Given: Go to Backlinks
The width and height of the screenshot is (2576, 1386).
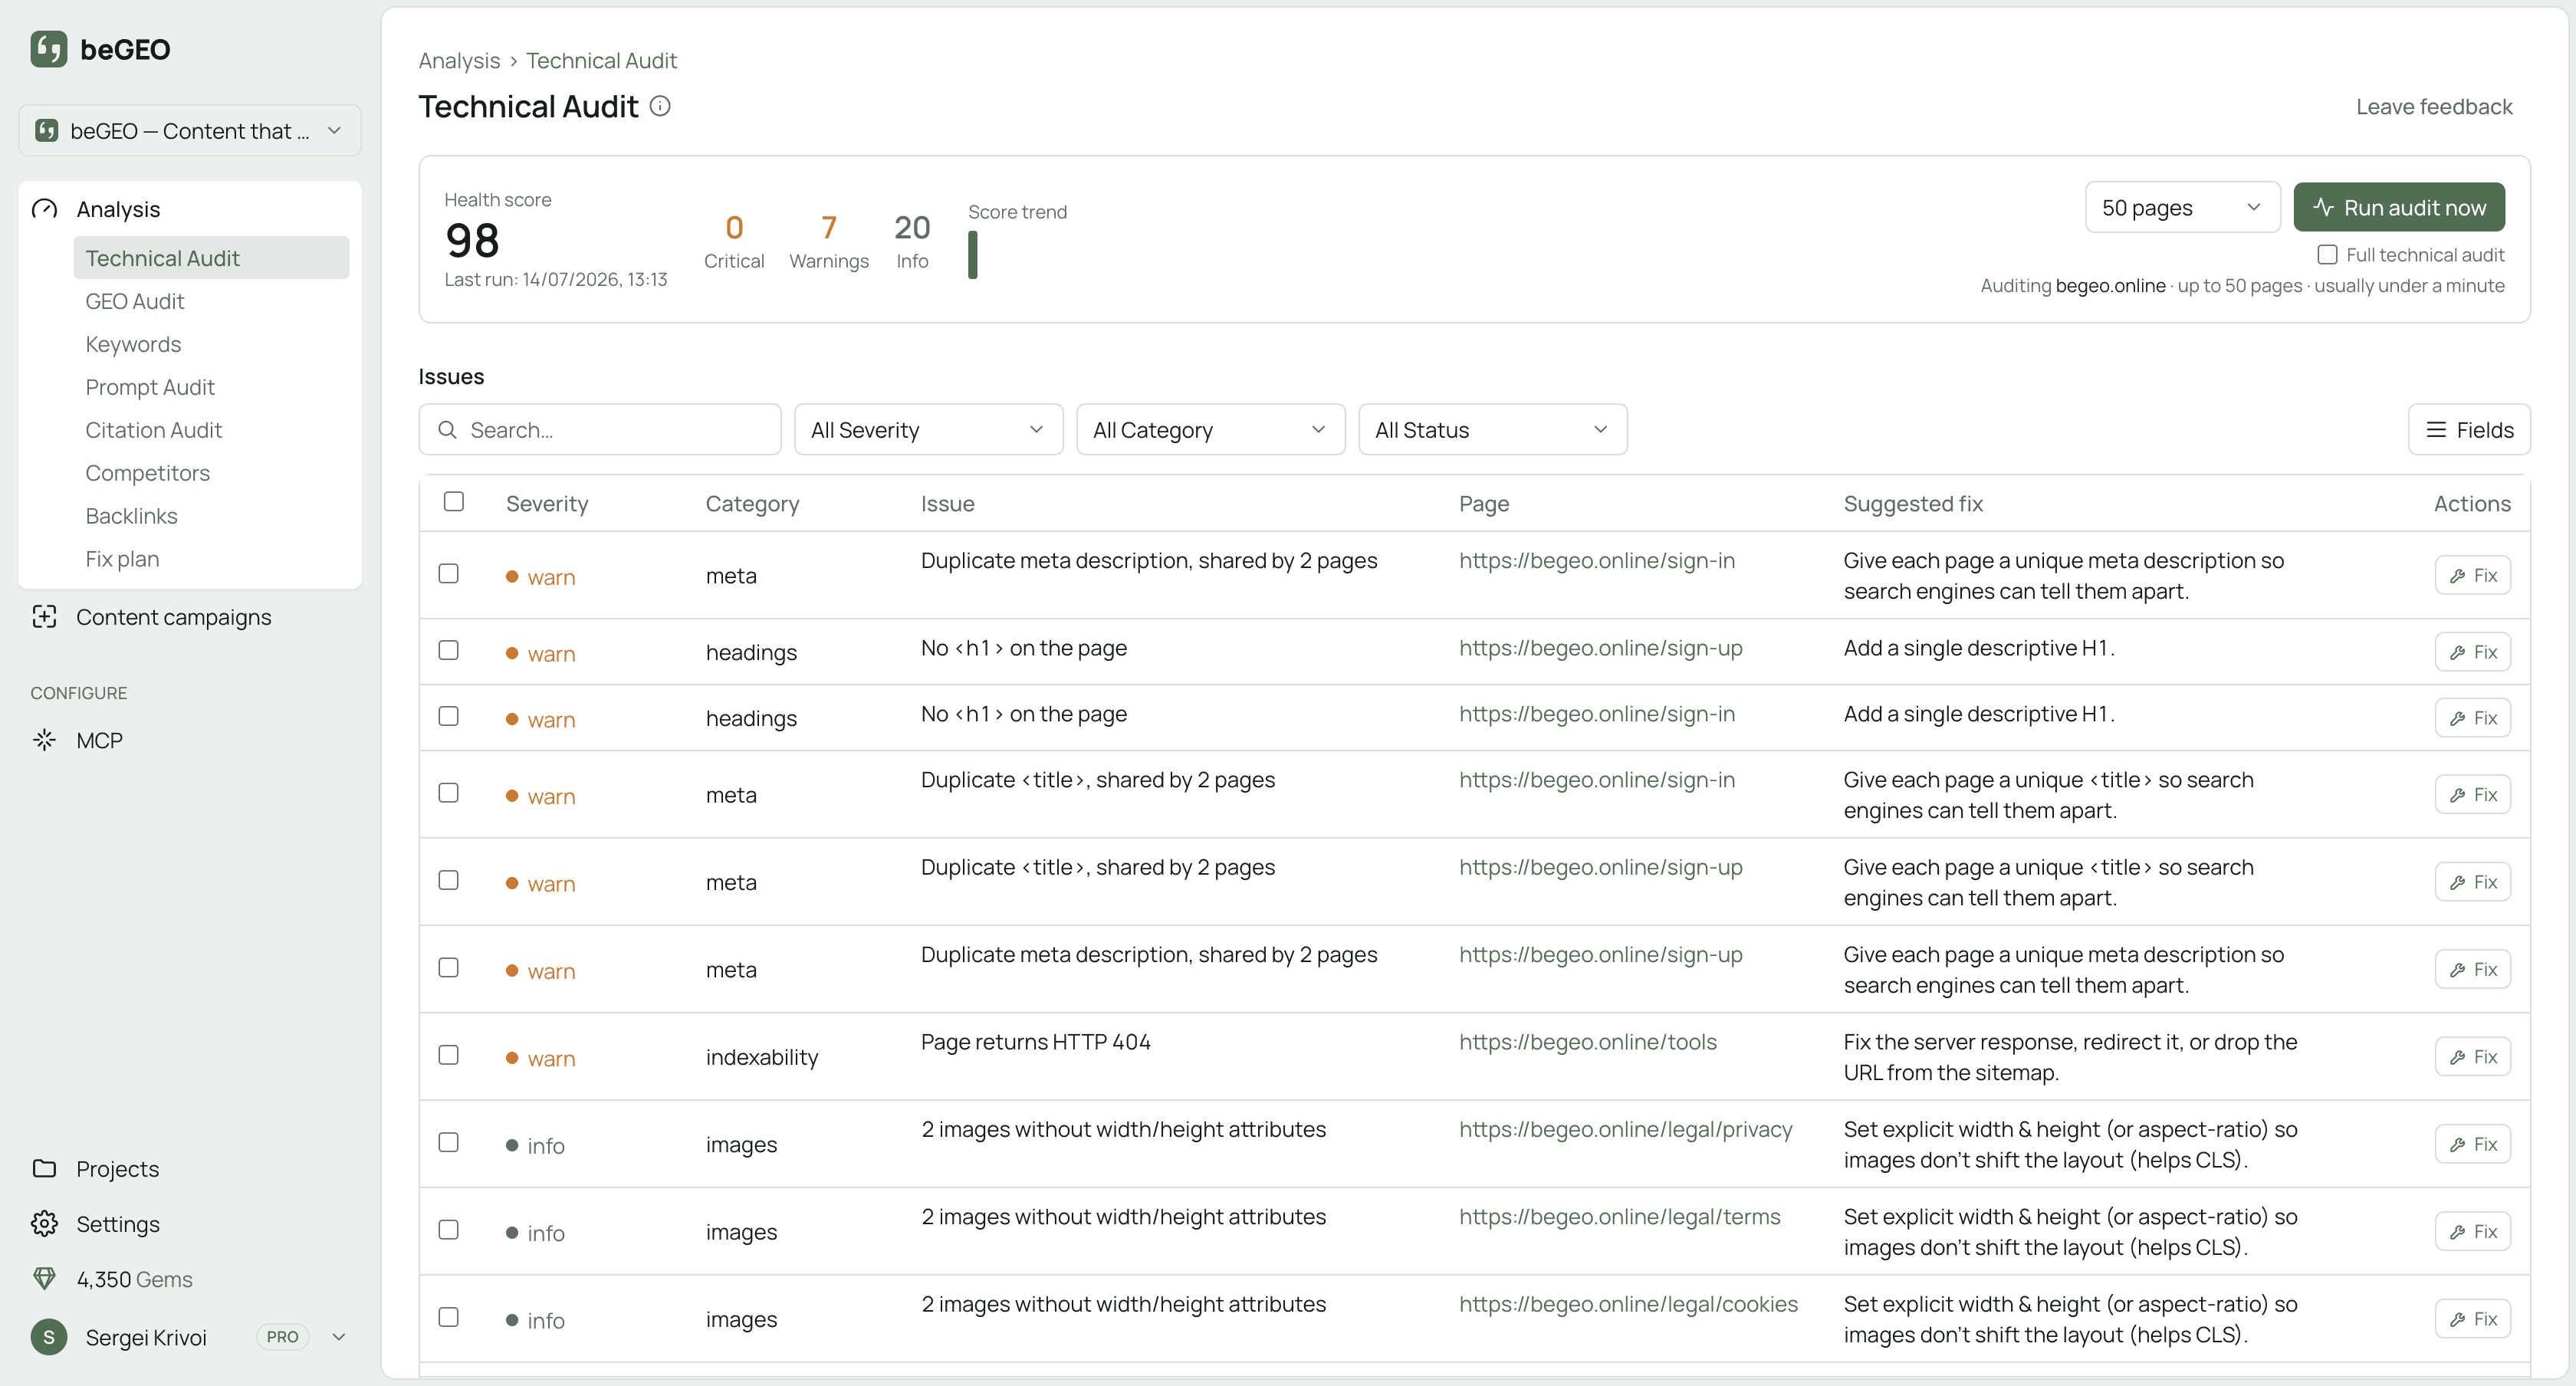Looking at the screenshot, I should (131, 516).
